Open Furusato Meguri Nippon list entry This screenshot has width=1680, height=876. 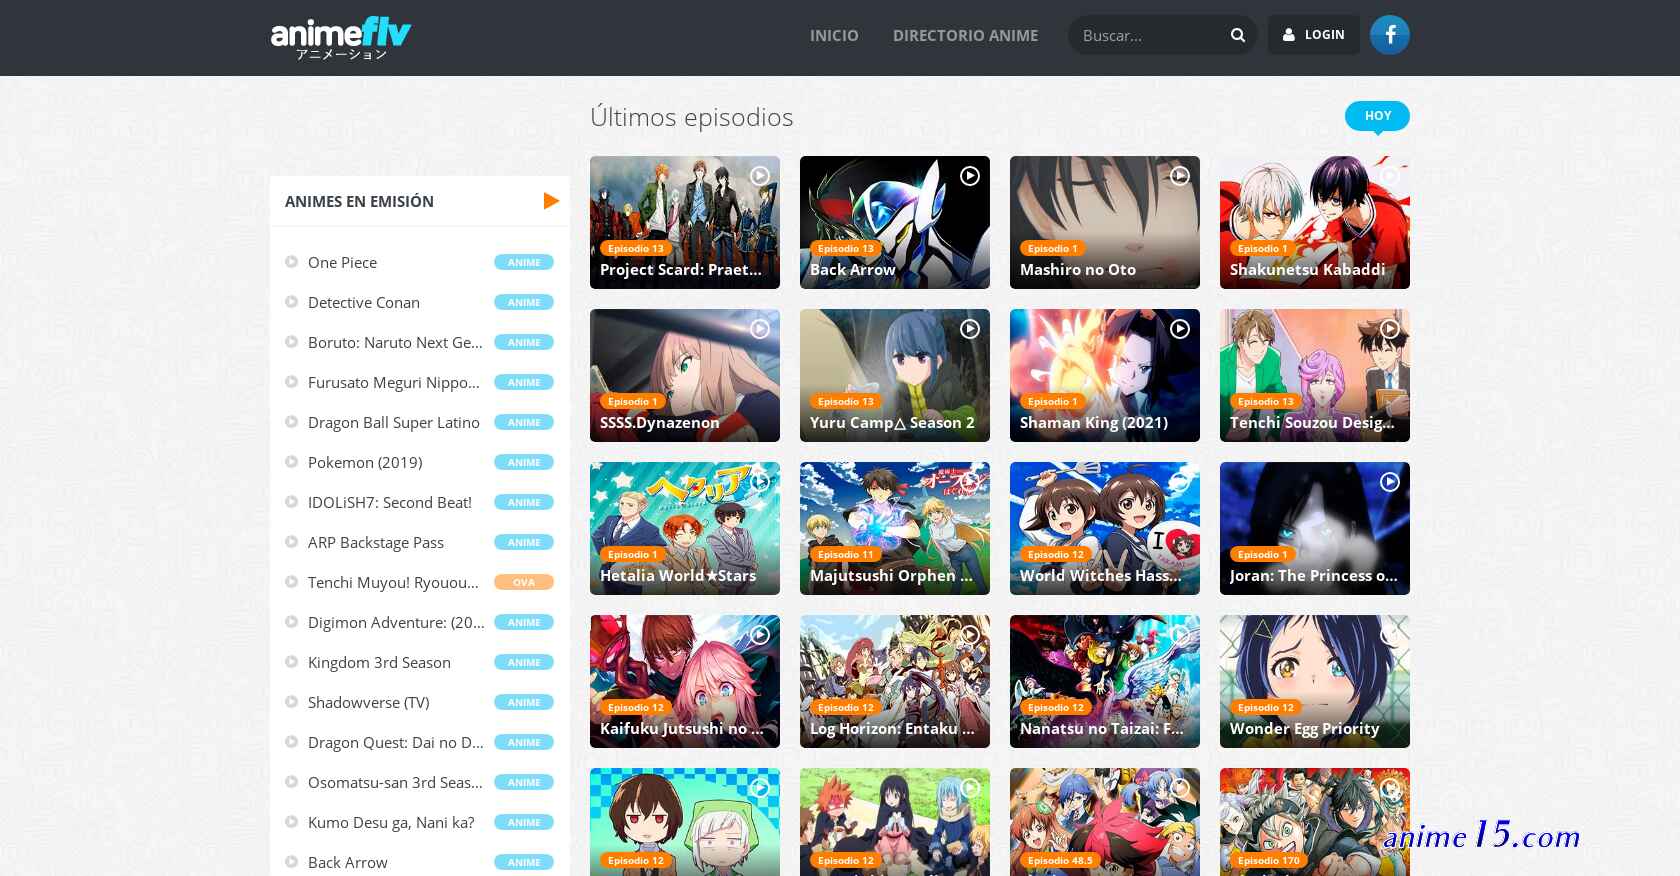[394, 382]
